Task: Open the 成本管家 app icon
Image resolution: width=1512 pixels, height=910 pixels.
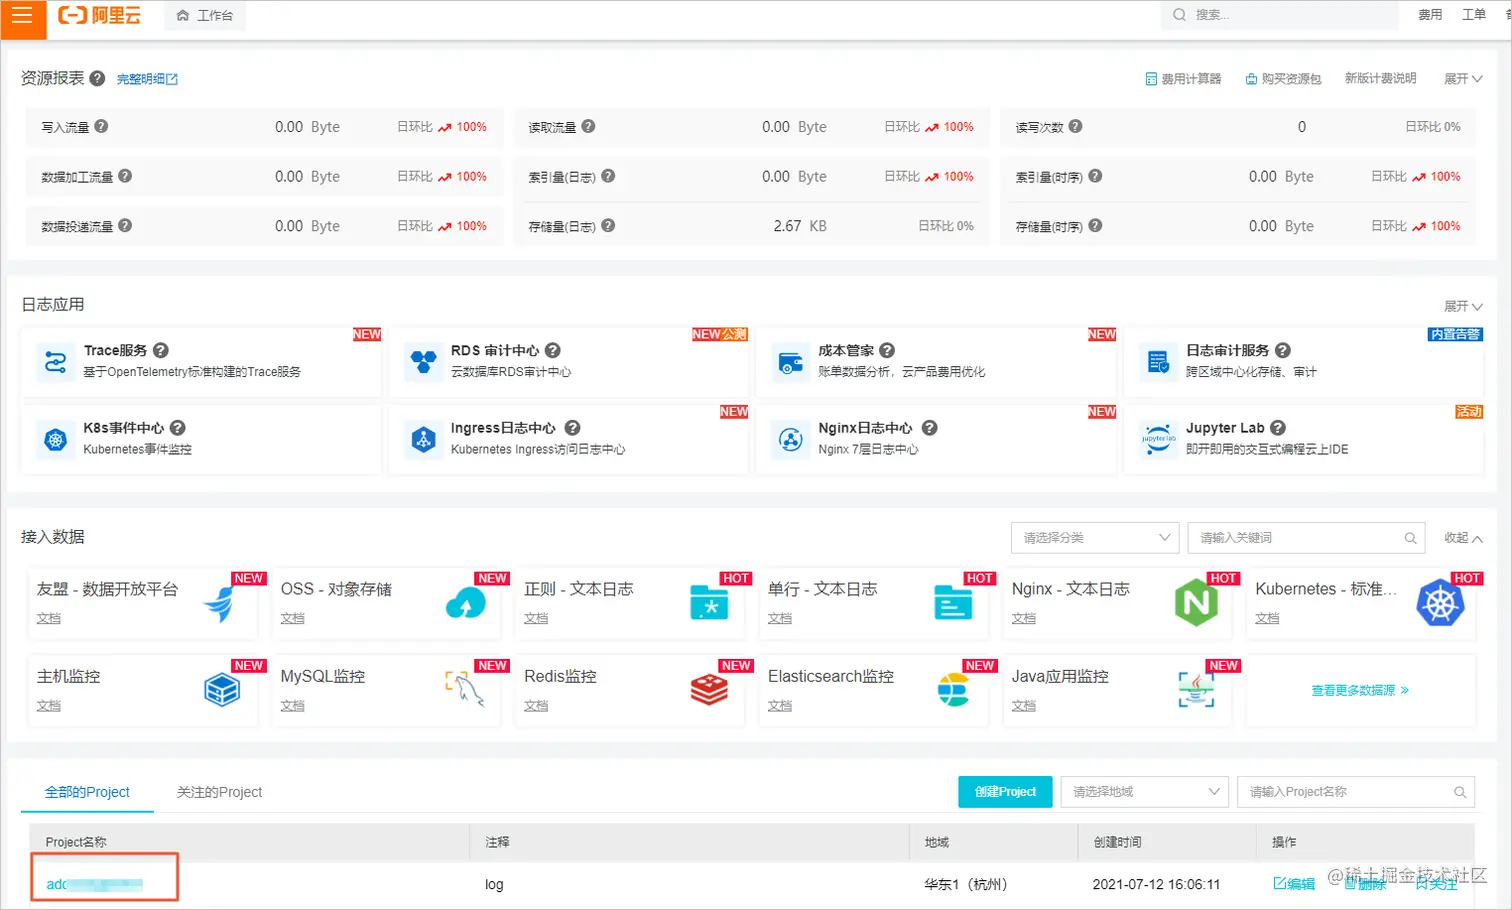Action: [791, 361]
